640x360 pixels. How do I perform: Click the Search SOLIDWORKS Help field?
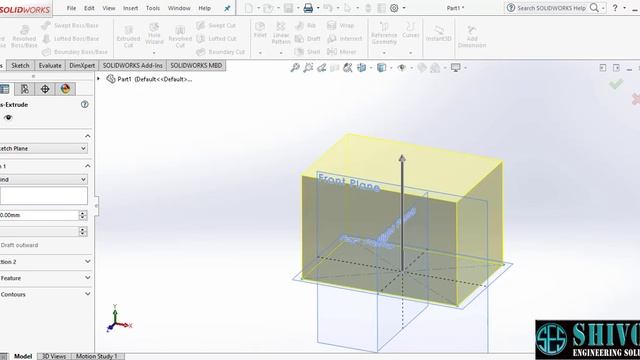(x=551, y=8)
